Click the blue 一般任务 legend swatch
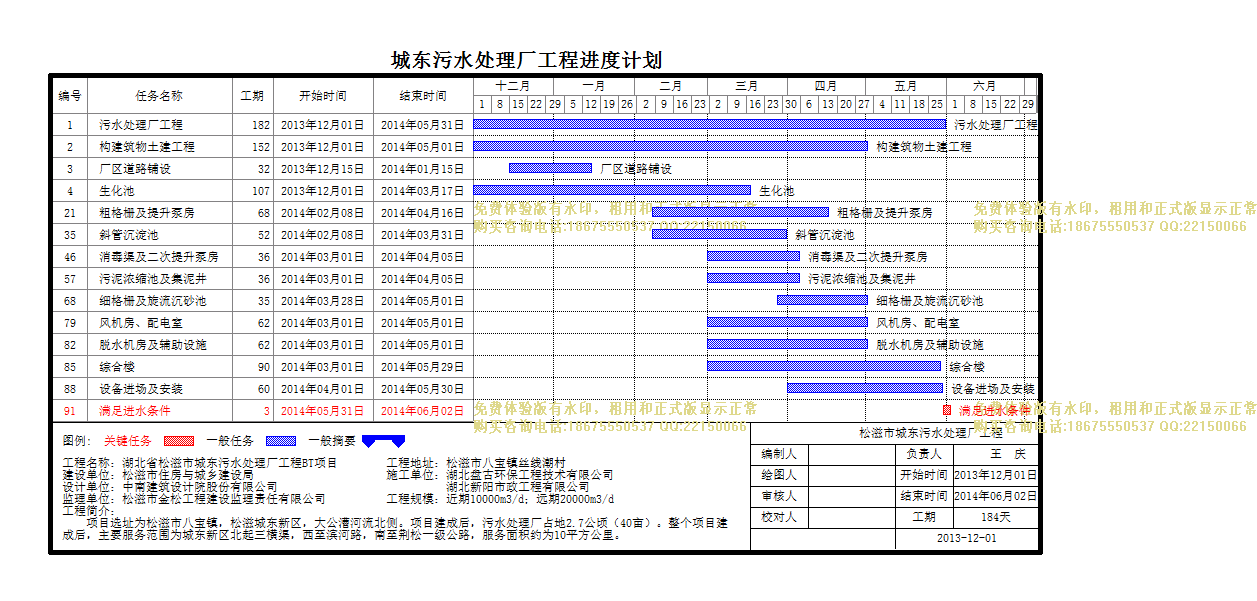 point(281,440)
